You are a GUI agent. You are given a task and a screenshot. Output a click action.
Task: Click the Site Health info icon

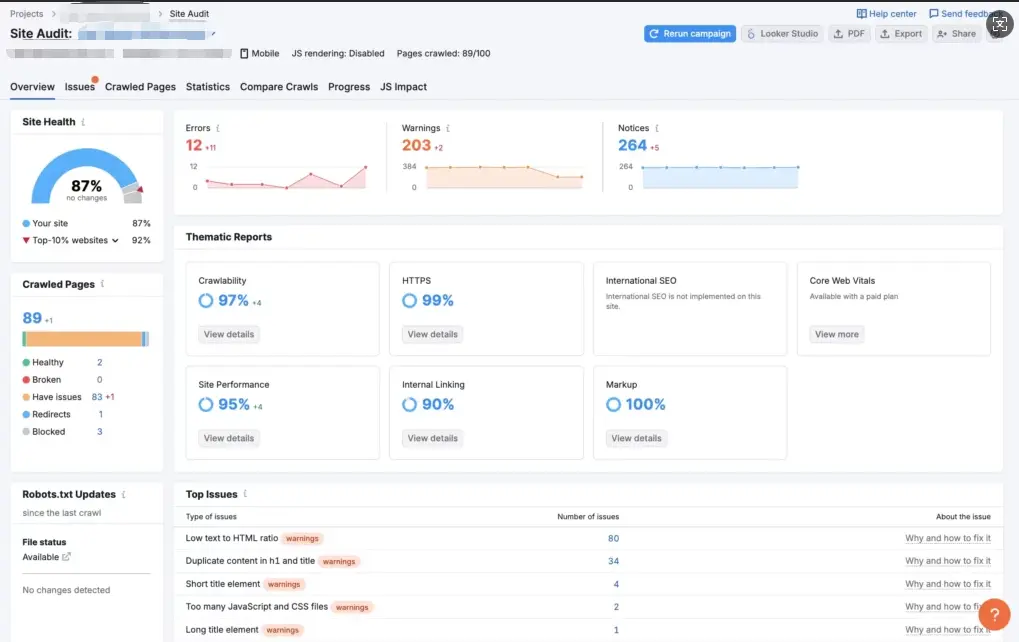(83, 122)
